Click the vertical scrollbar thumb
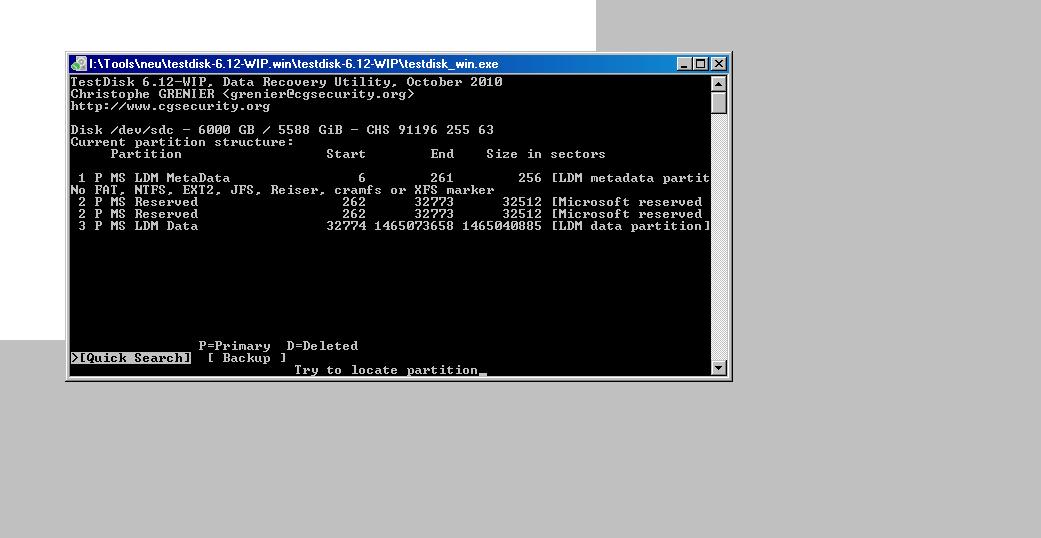 [x=719, y=104]
